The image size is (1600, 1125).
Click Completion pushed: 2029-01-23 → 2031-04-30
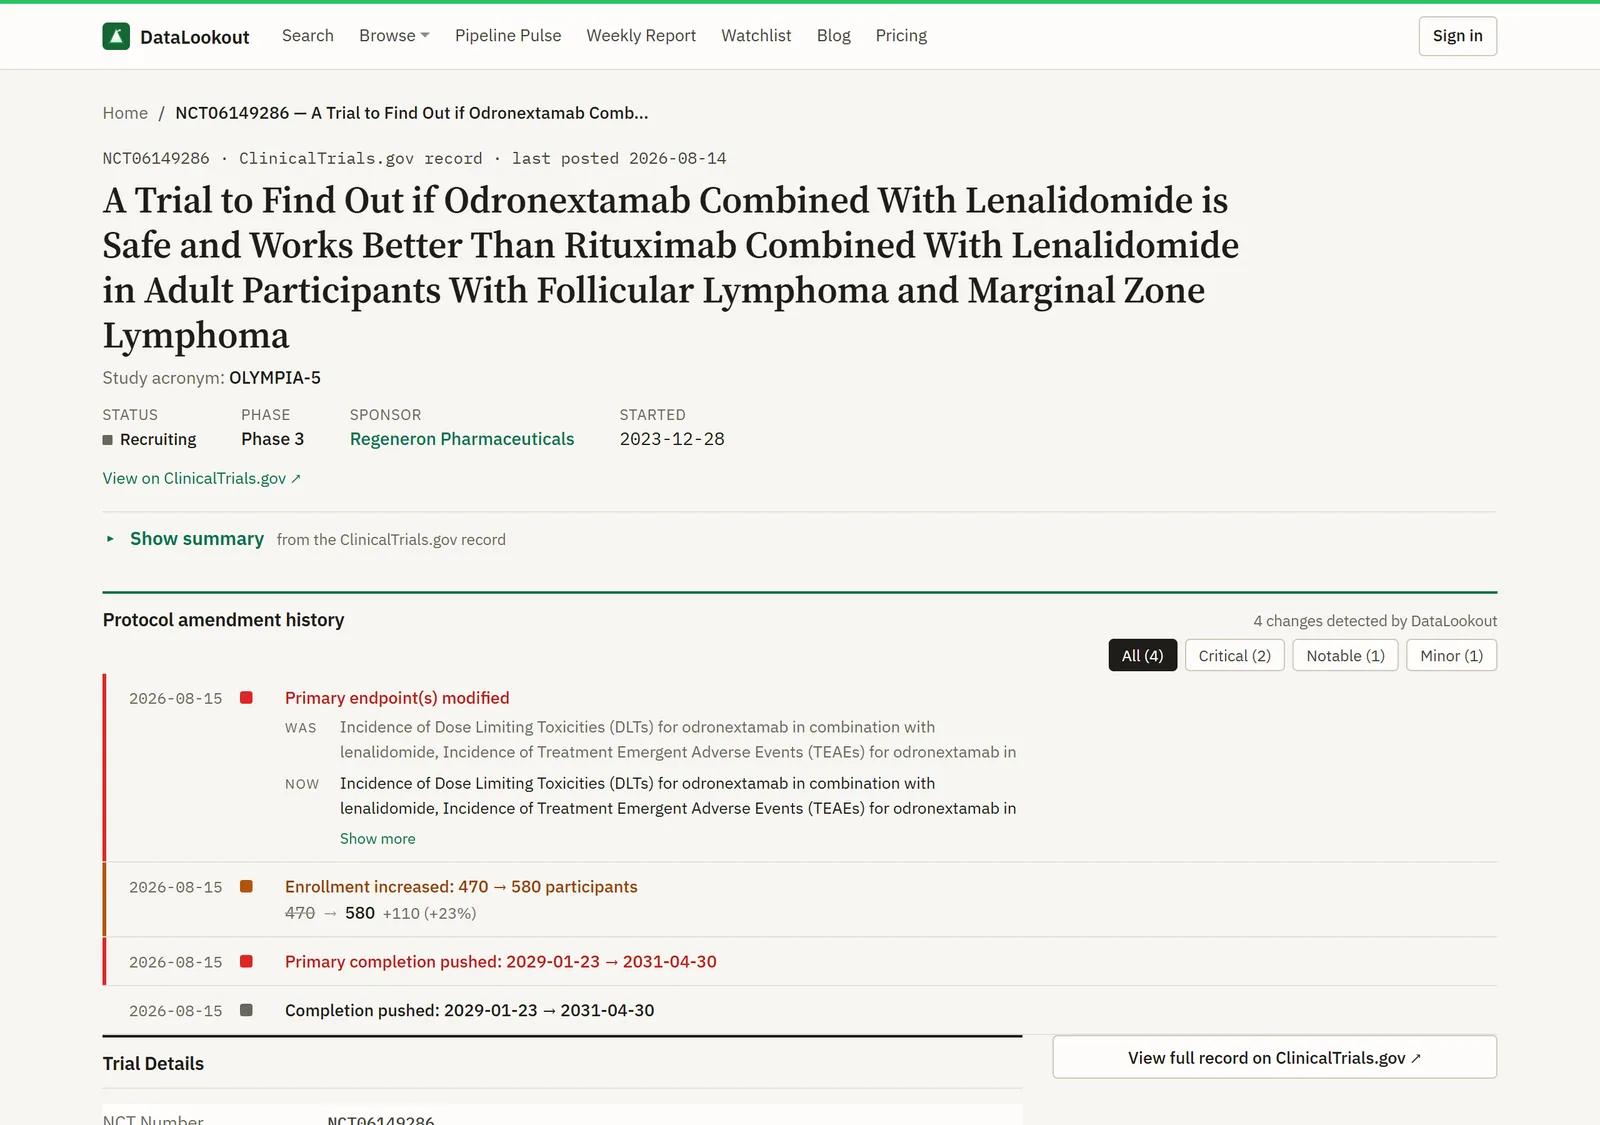[x=470, y=1011]
